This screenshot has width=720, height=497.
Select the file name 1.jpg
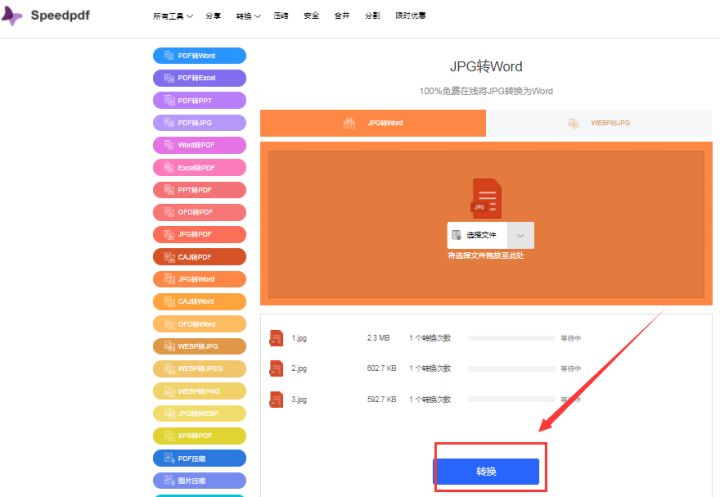click(299, 338)
